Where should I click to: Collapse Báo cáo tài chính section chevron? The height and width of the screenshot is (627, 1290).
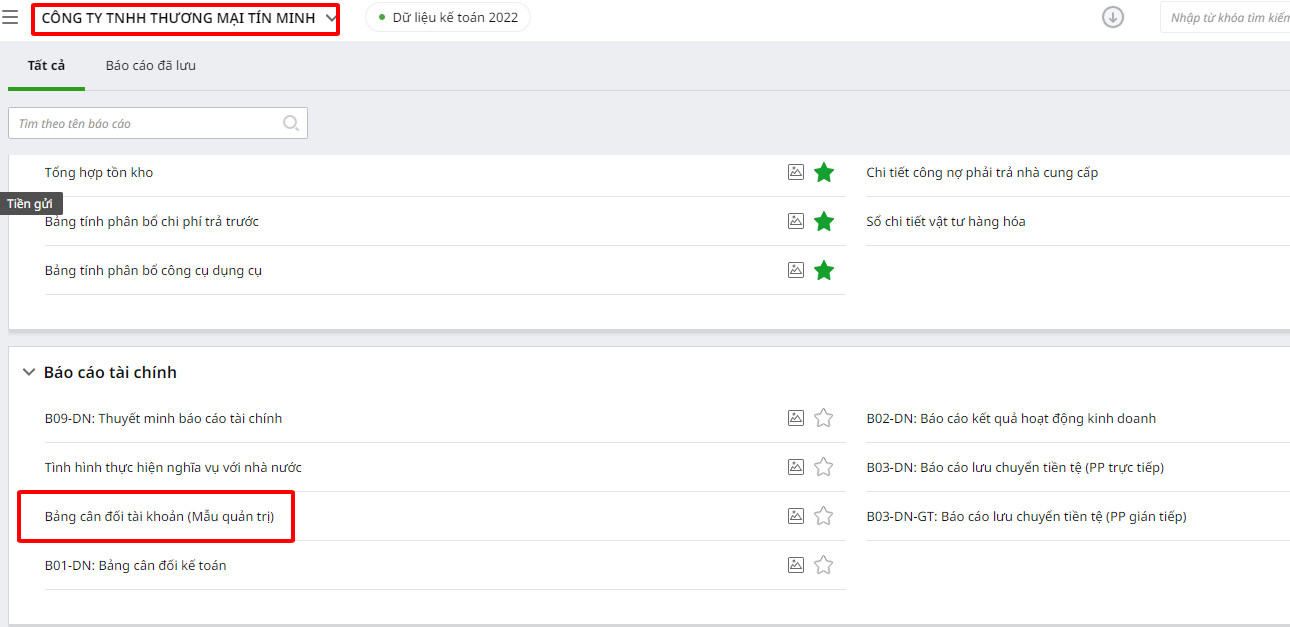(x=28, y=372)
